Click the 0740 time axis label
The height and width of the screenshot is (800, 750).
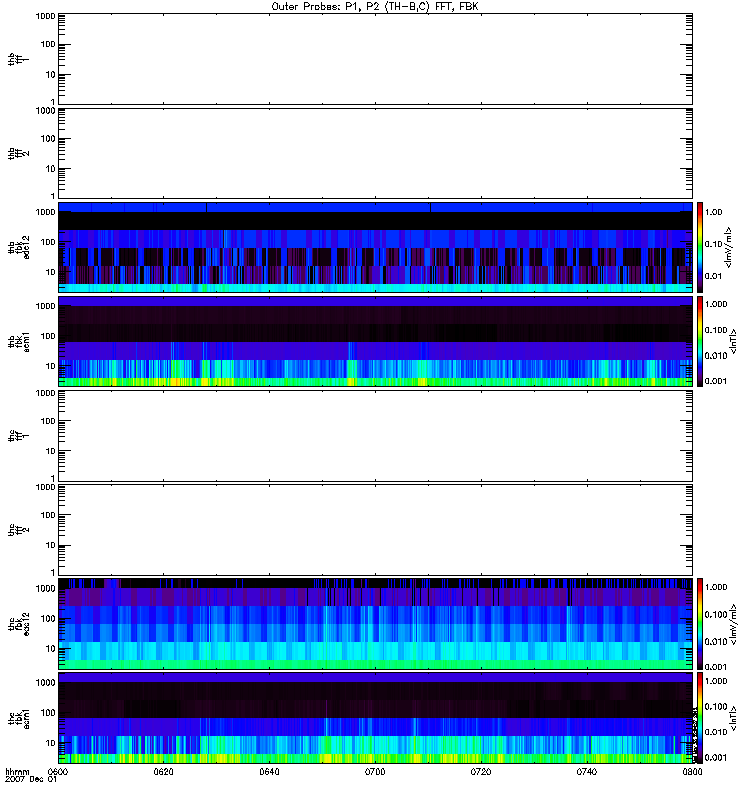[587, 771]
